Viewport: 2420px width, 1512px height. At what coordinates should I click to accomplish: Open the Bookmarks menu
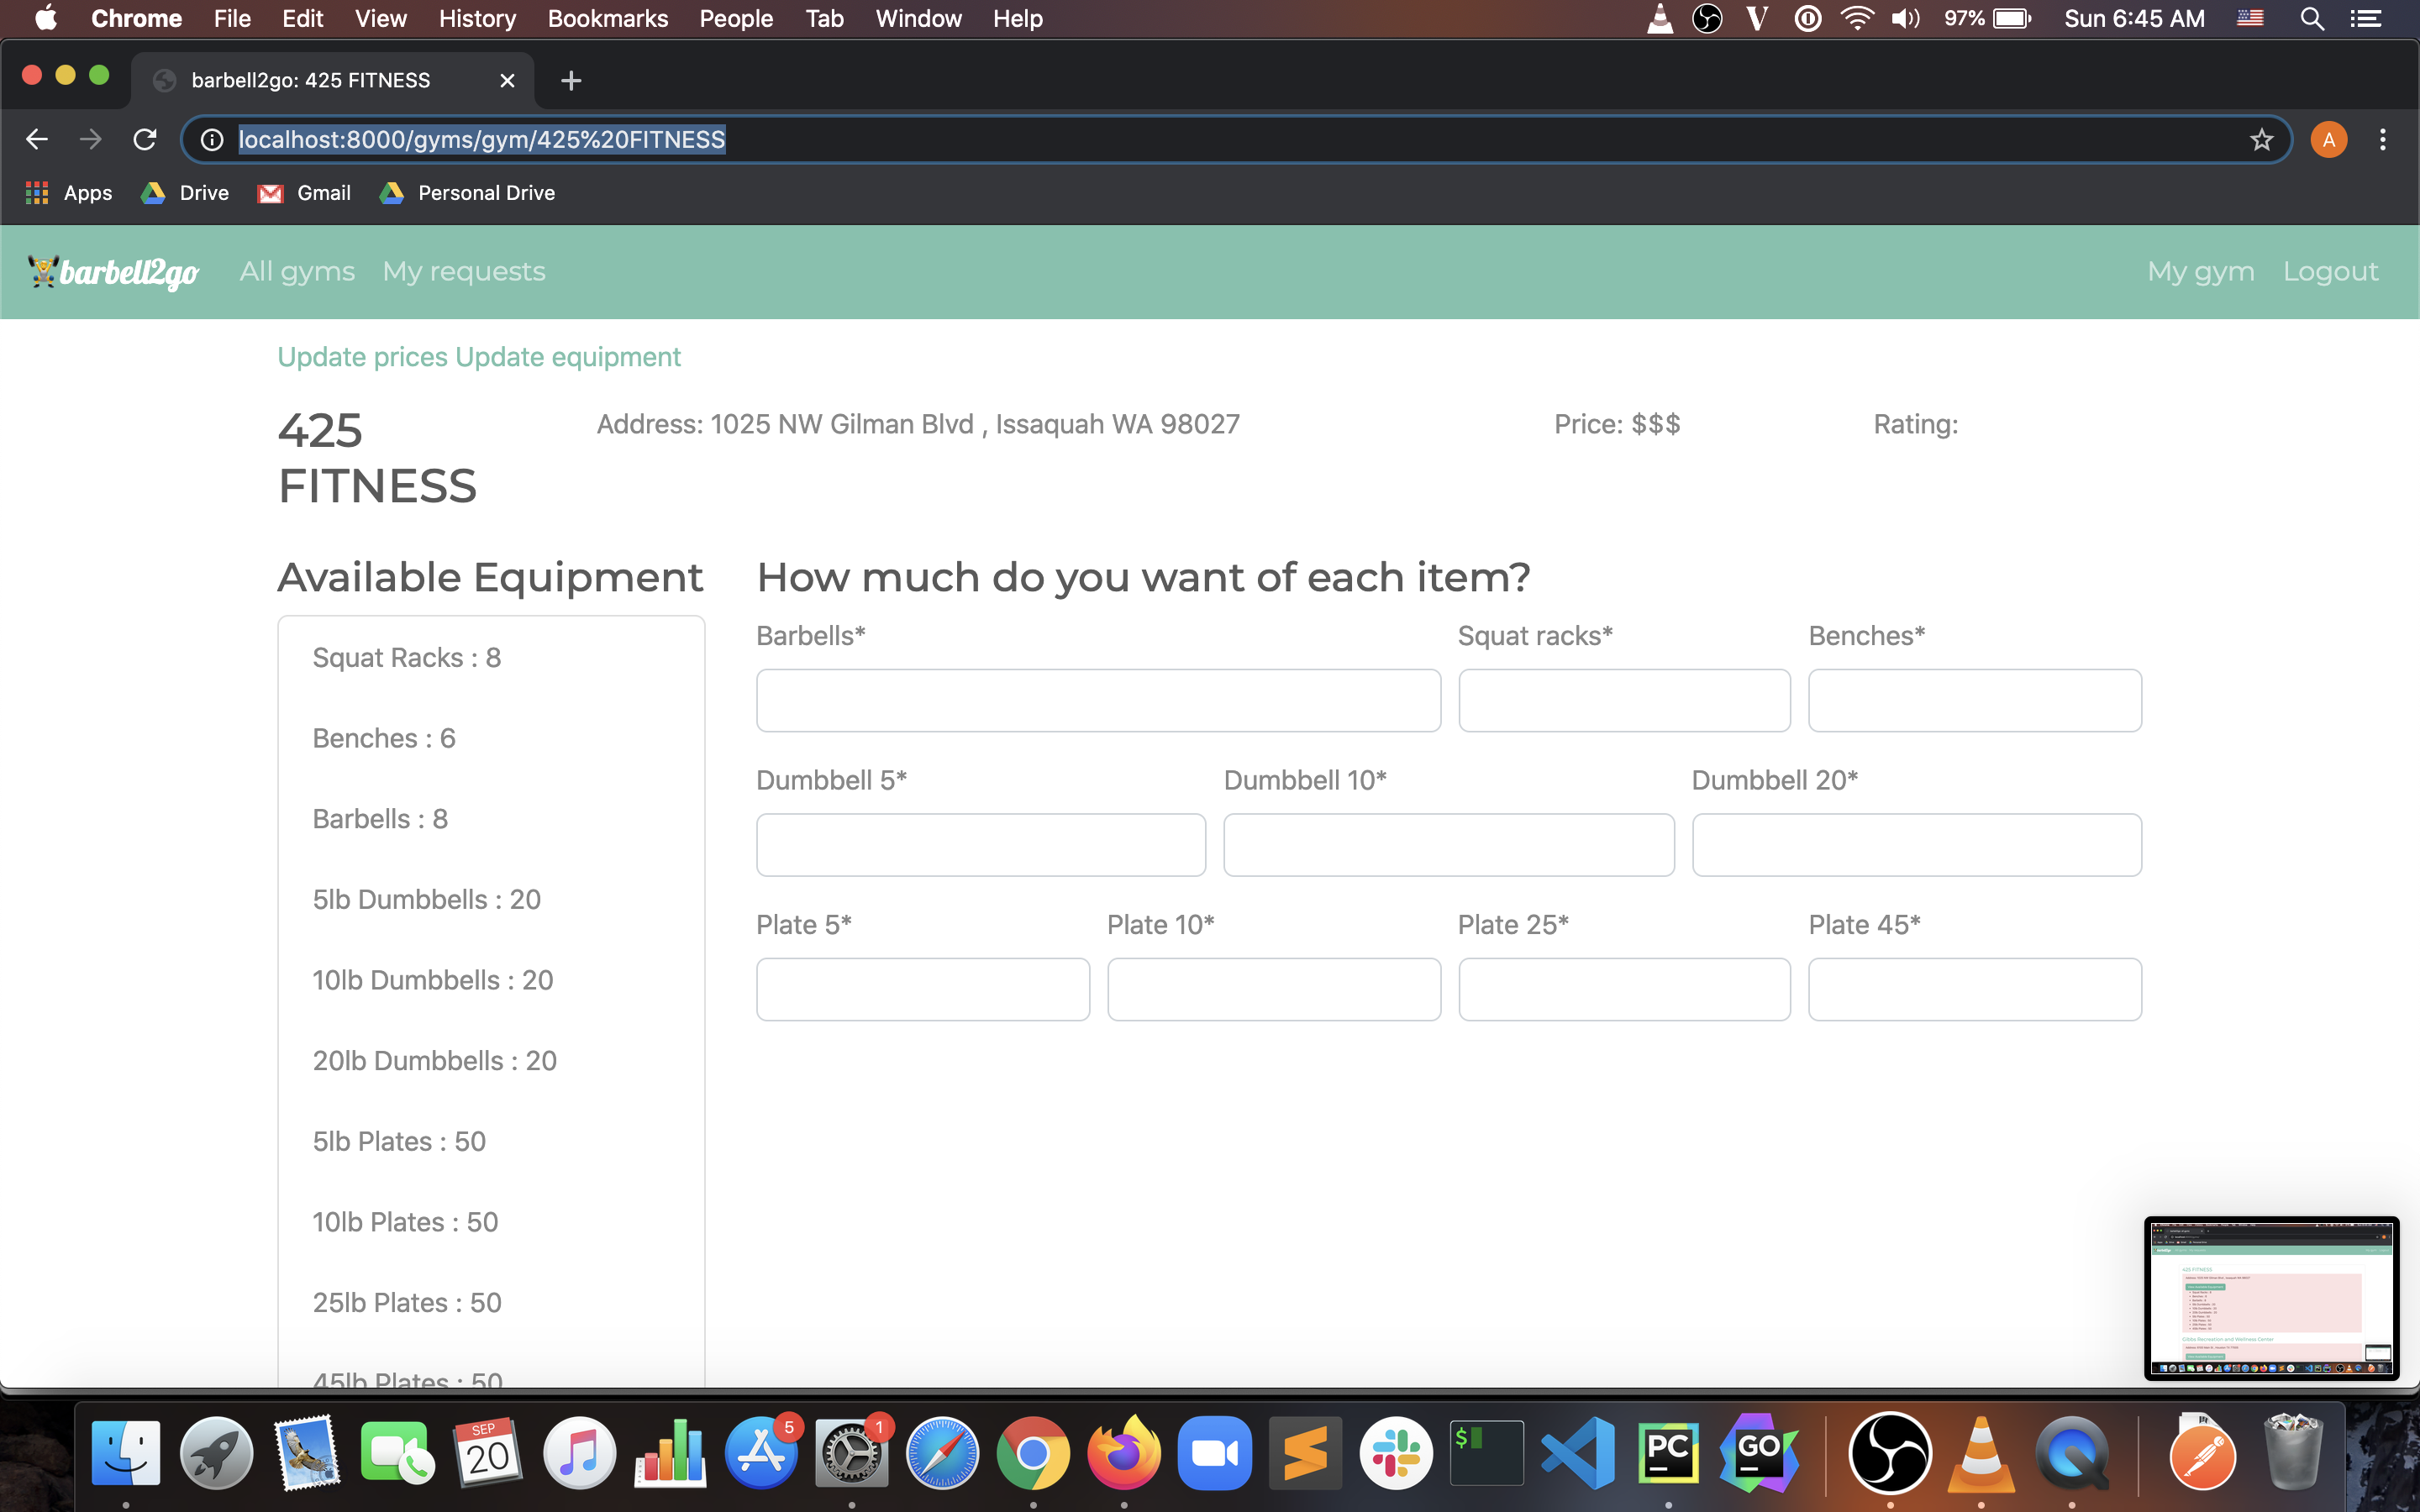tap(607, 19)
